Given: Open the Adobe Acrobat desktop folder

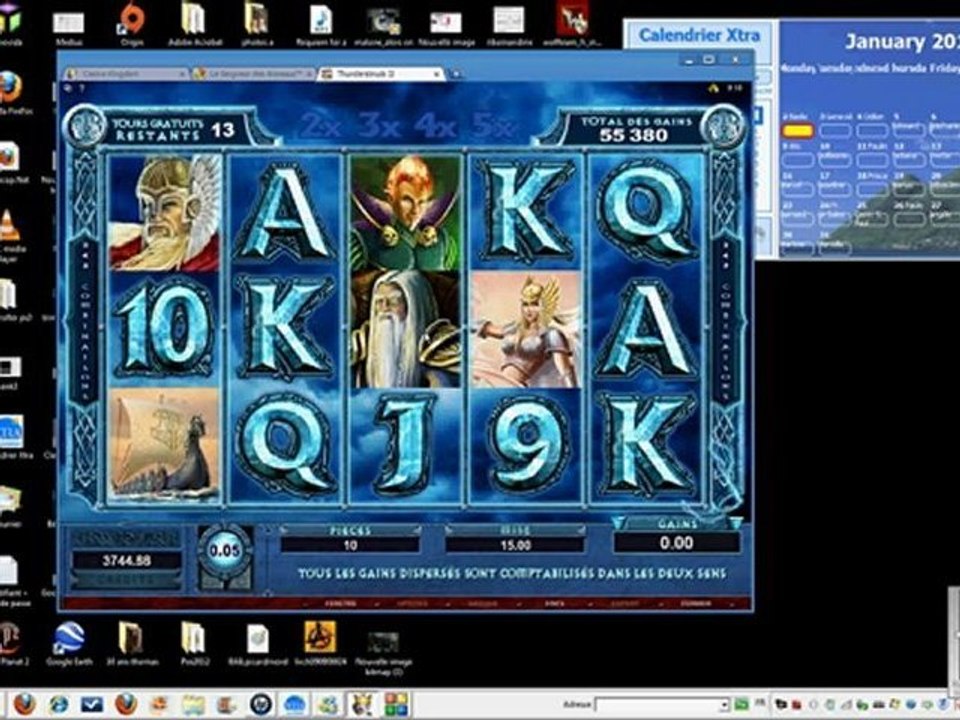Looking at the screenshot, I should (194, 22).
